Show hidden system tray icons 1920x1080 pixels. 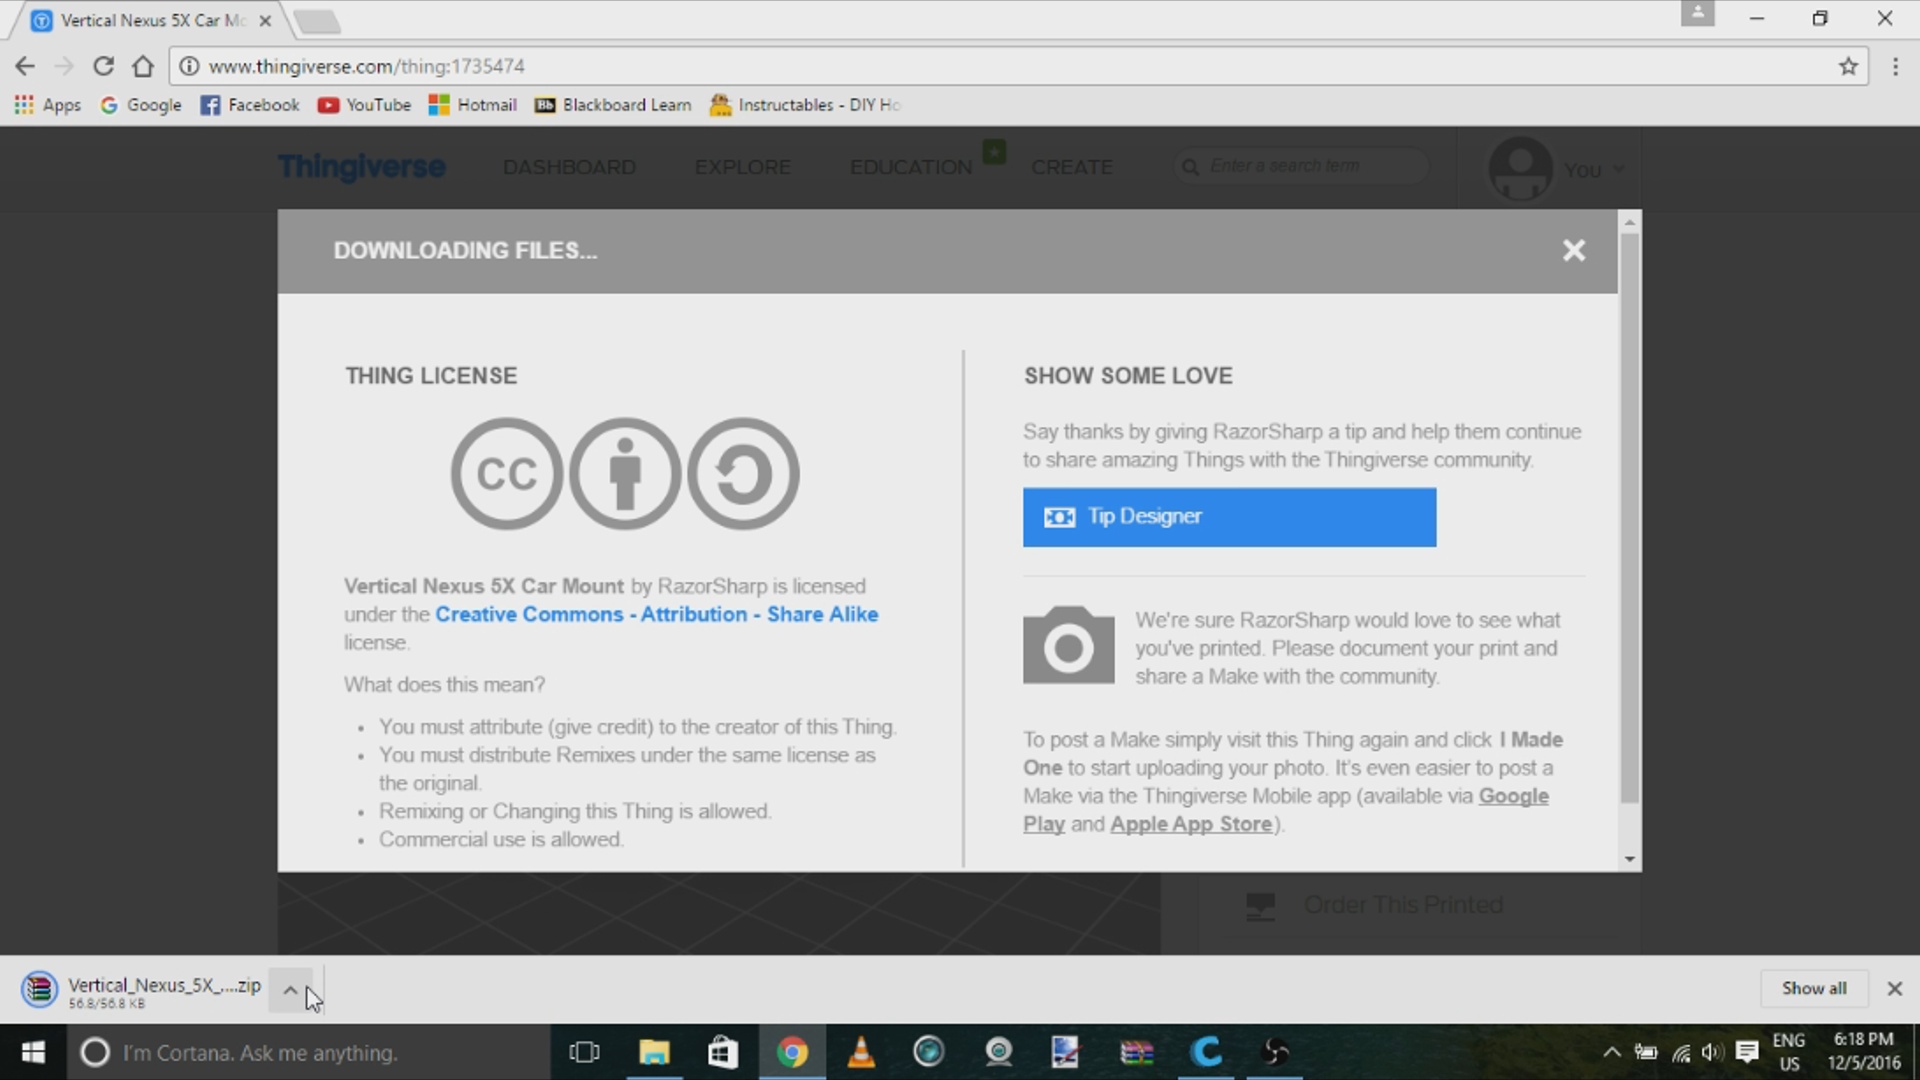[1611, 1052]
